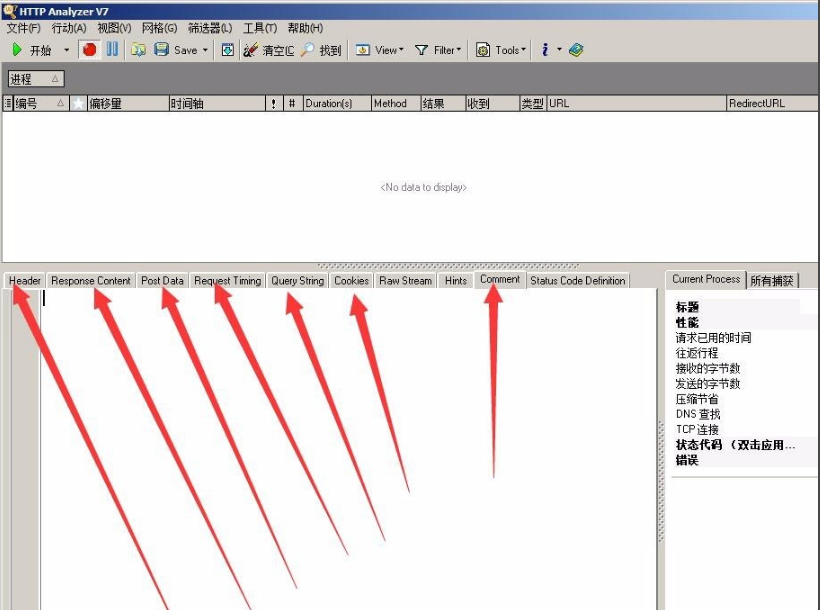Click the teal help book icon at toolbar end

pyautogui.click(x=577, y=49)
